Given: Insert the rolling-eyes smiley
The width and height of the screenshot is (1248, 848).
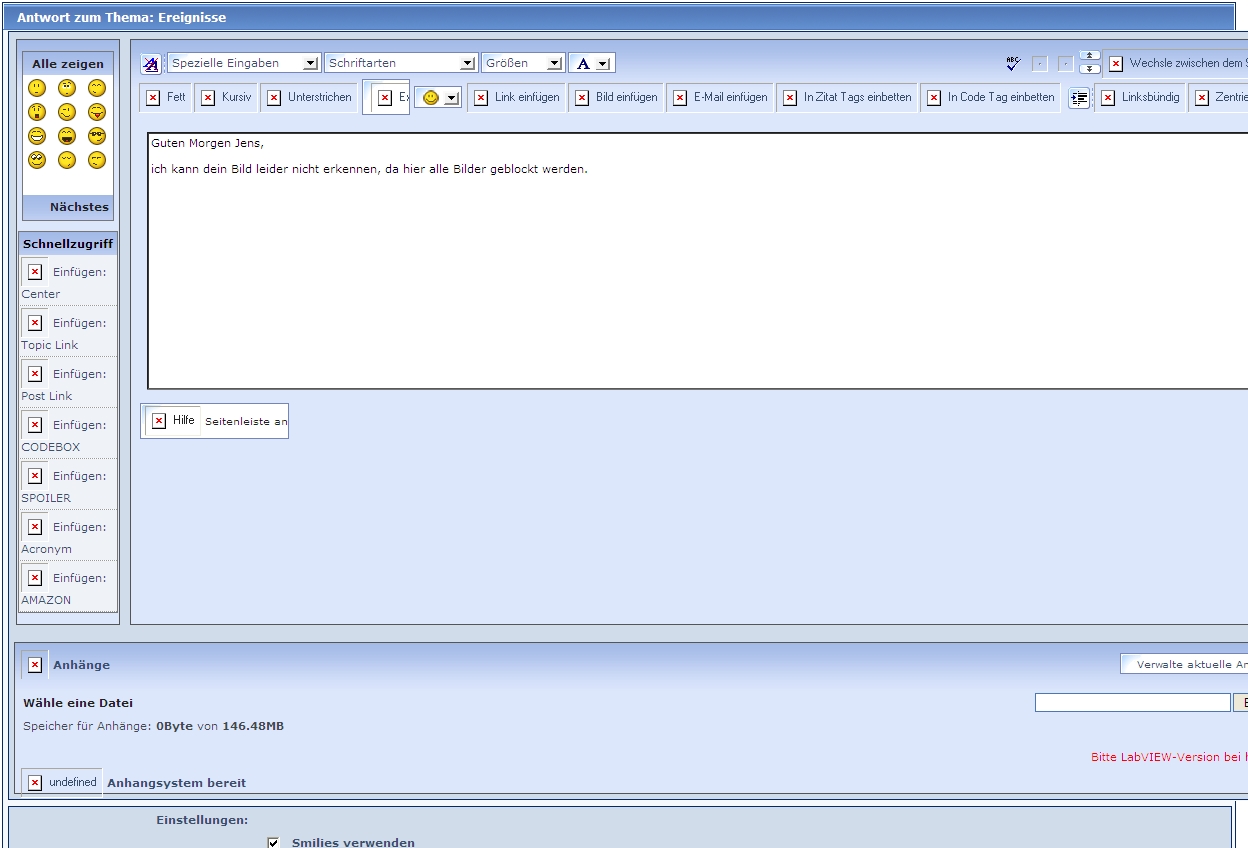Looking at the screenshot, I should pyautogui.click(x=37, y=160).
